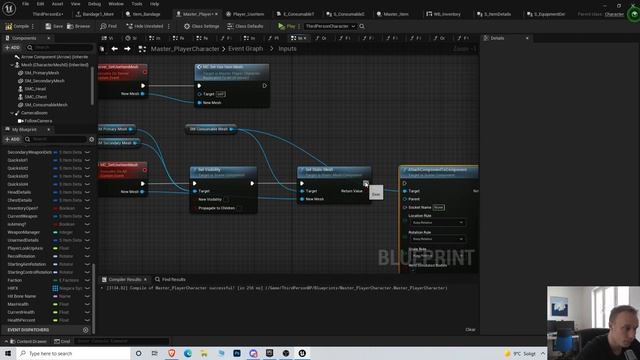Viewport: 640px width, 360px height.
Task: Click the graph overview icon beside breadcrumb
Action: click(142, 49)
